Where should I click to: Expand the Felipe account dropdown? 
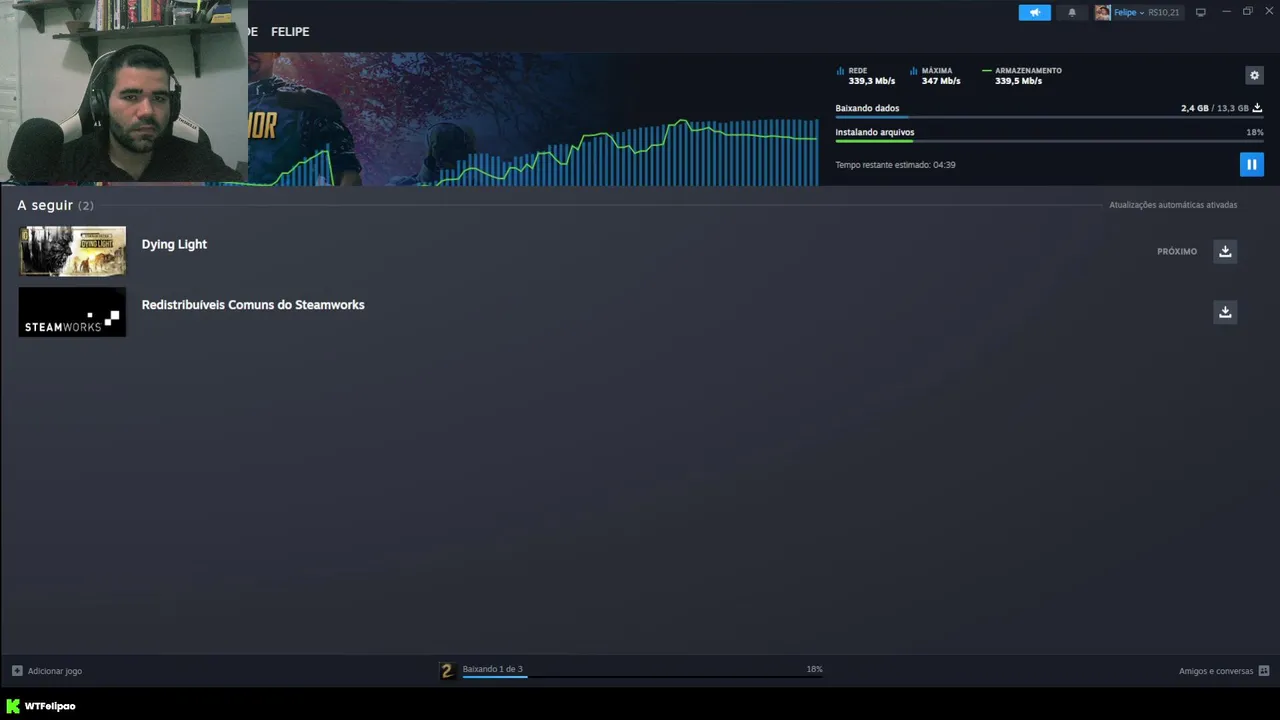click(1129, 12)
